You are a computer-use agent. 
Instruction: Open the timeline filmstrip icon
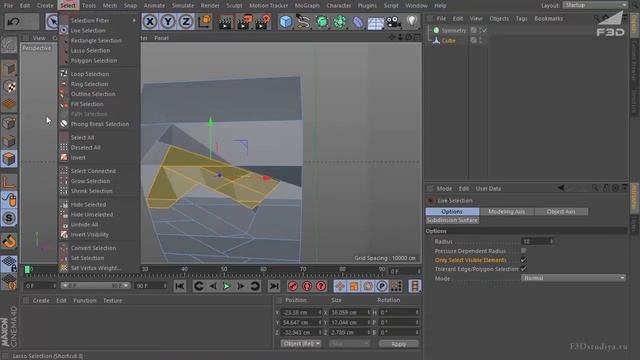pos(414,286)
